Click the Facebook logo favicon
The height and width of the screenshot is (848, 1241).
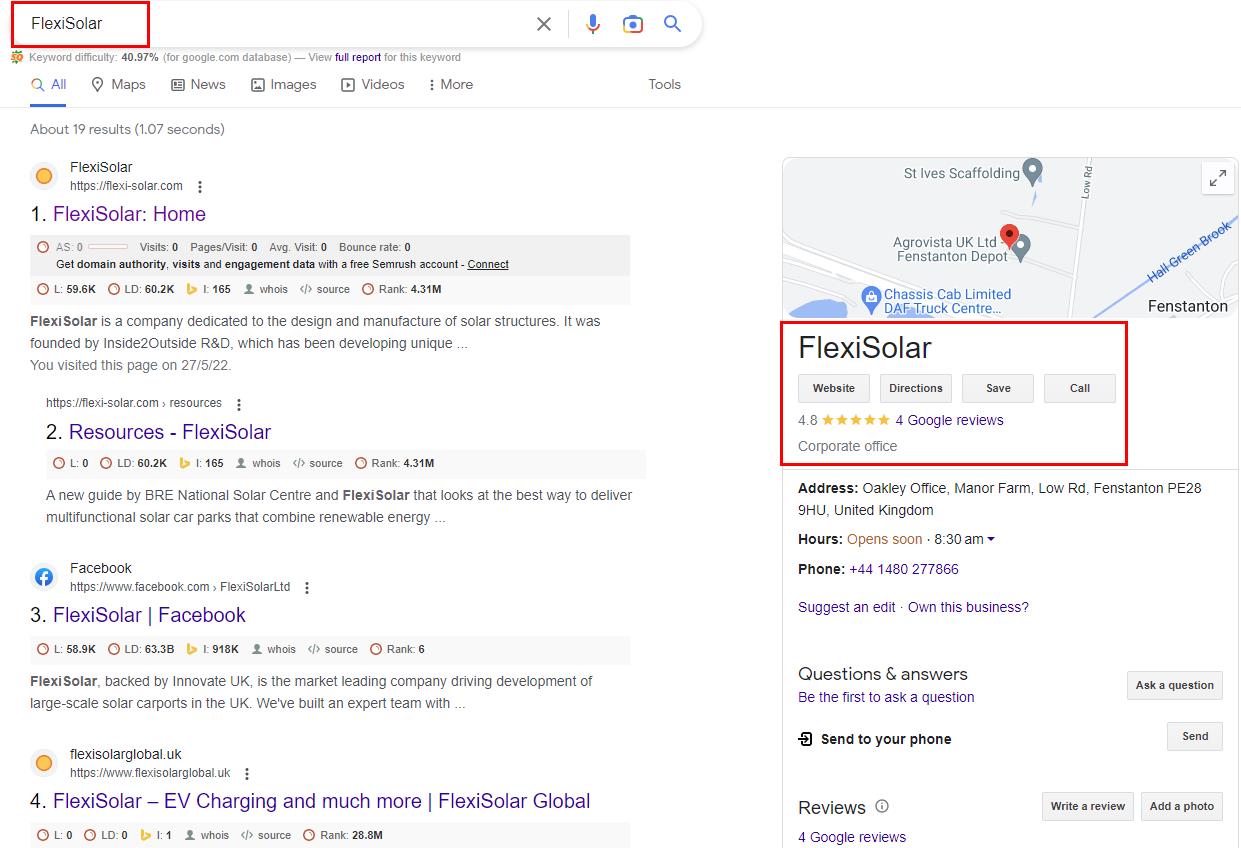pyautogui.click(x=44, y=577)
